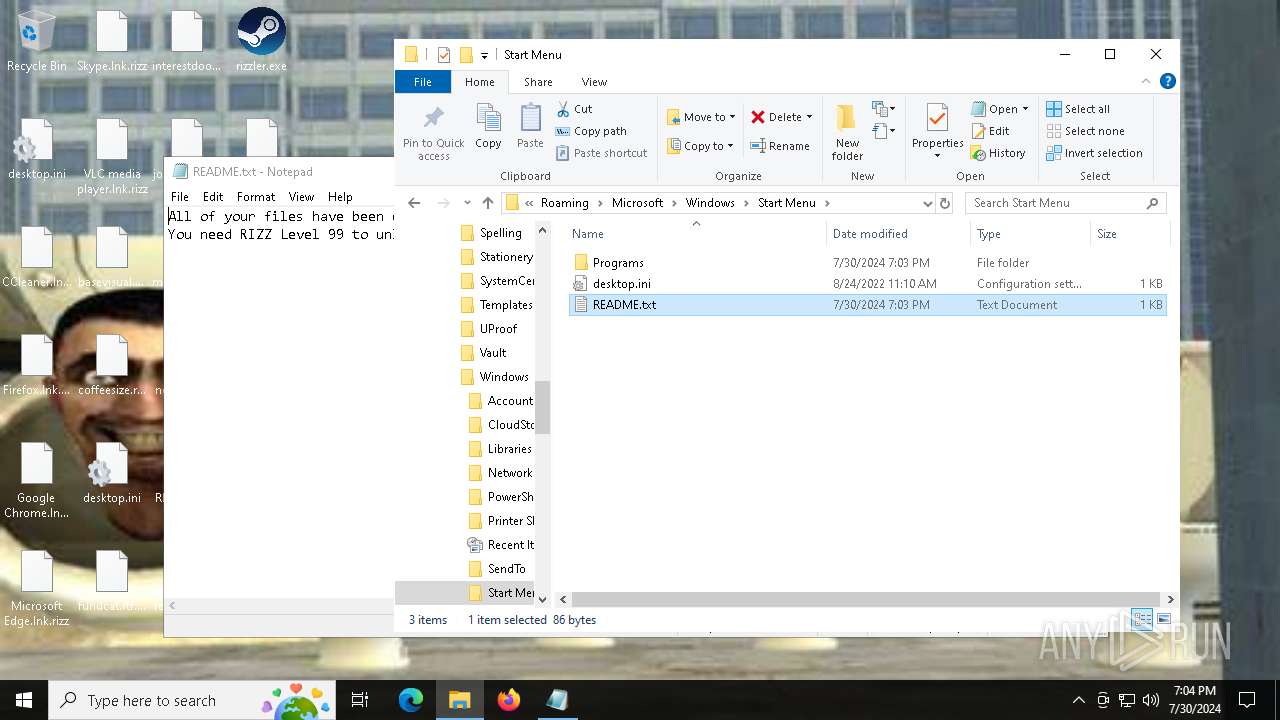The height and width of the screenshot is (720, 1280).
Task: Open Microsoft Edge from the taskbar
Action: 411,700
